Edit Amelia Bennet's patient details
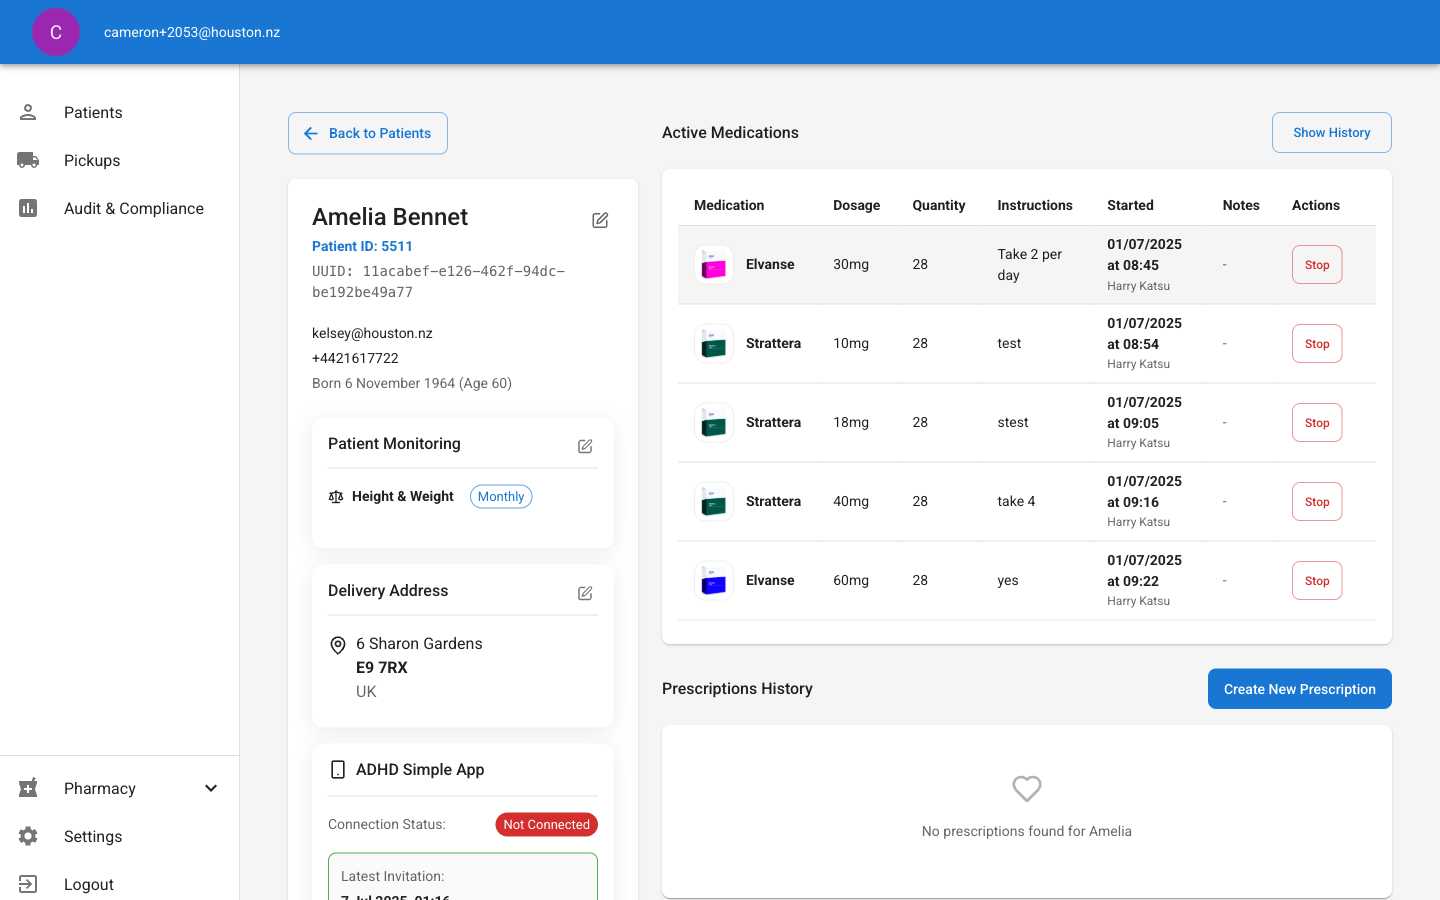1440x900 pixels. point(600,220)
